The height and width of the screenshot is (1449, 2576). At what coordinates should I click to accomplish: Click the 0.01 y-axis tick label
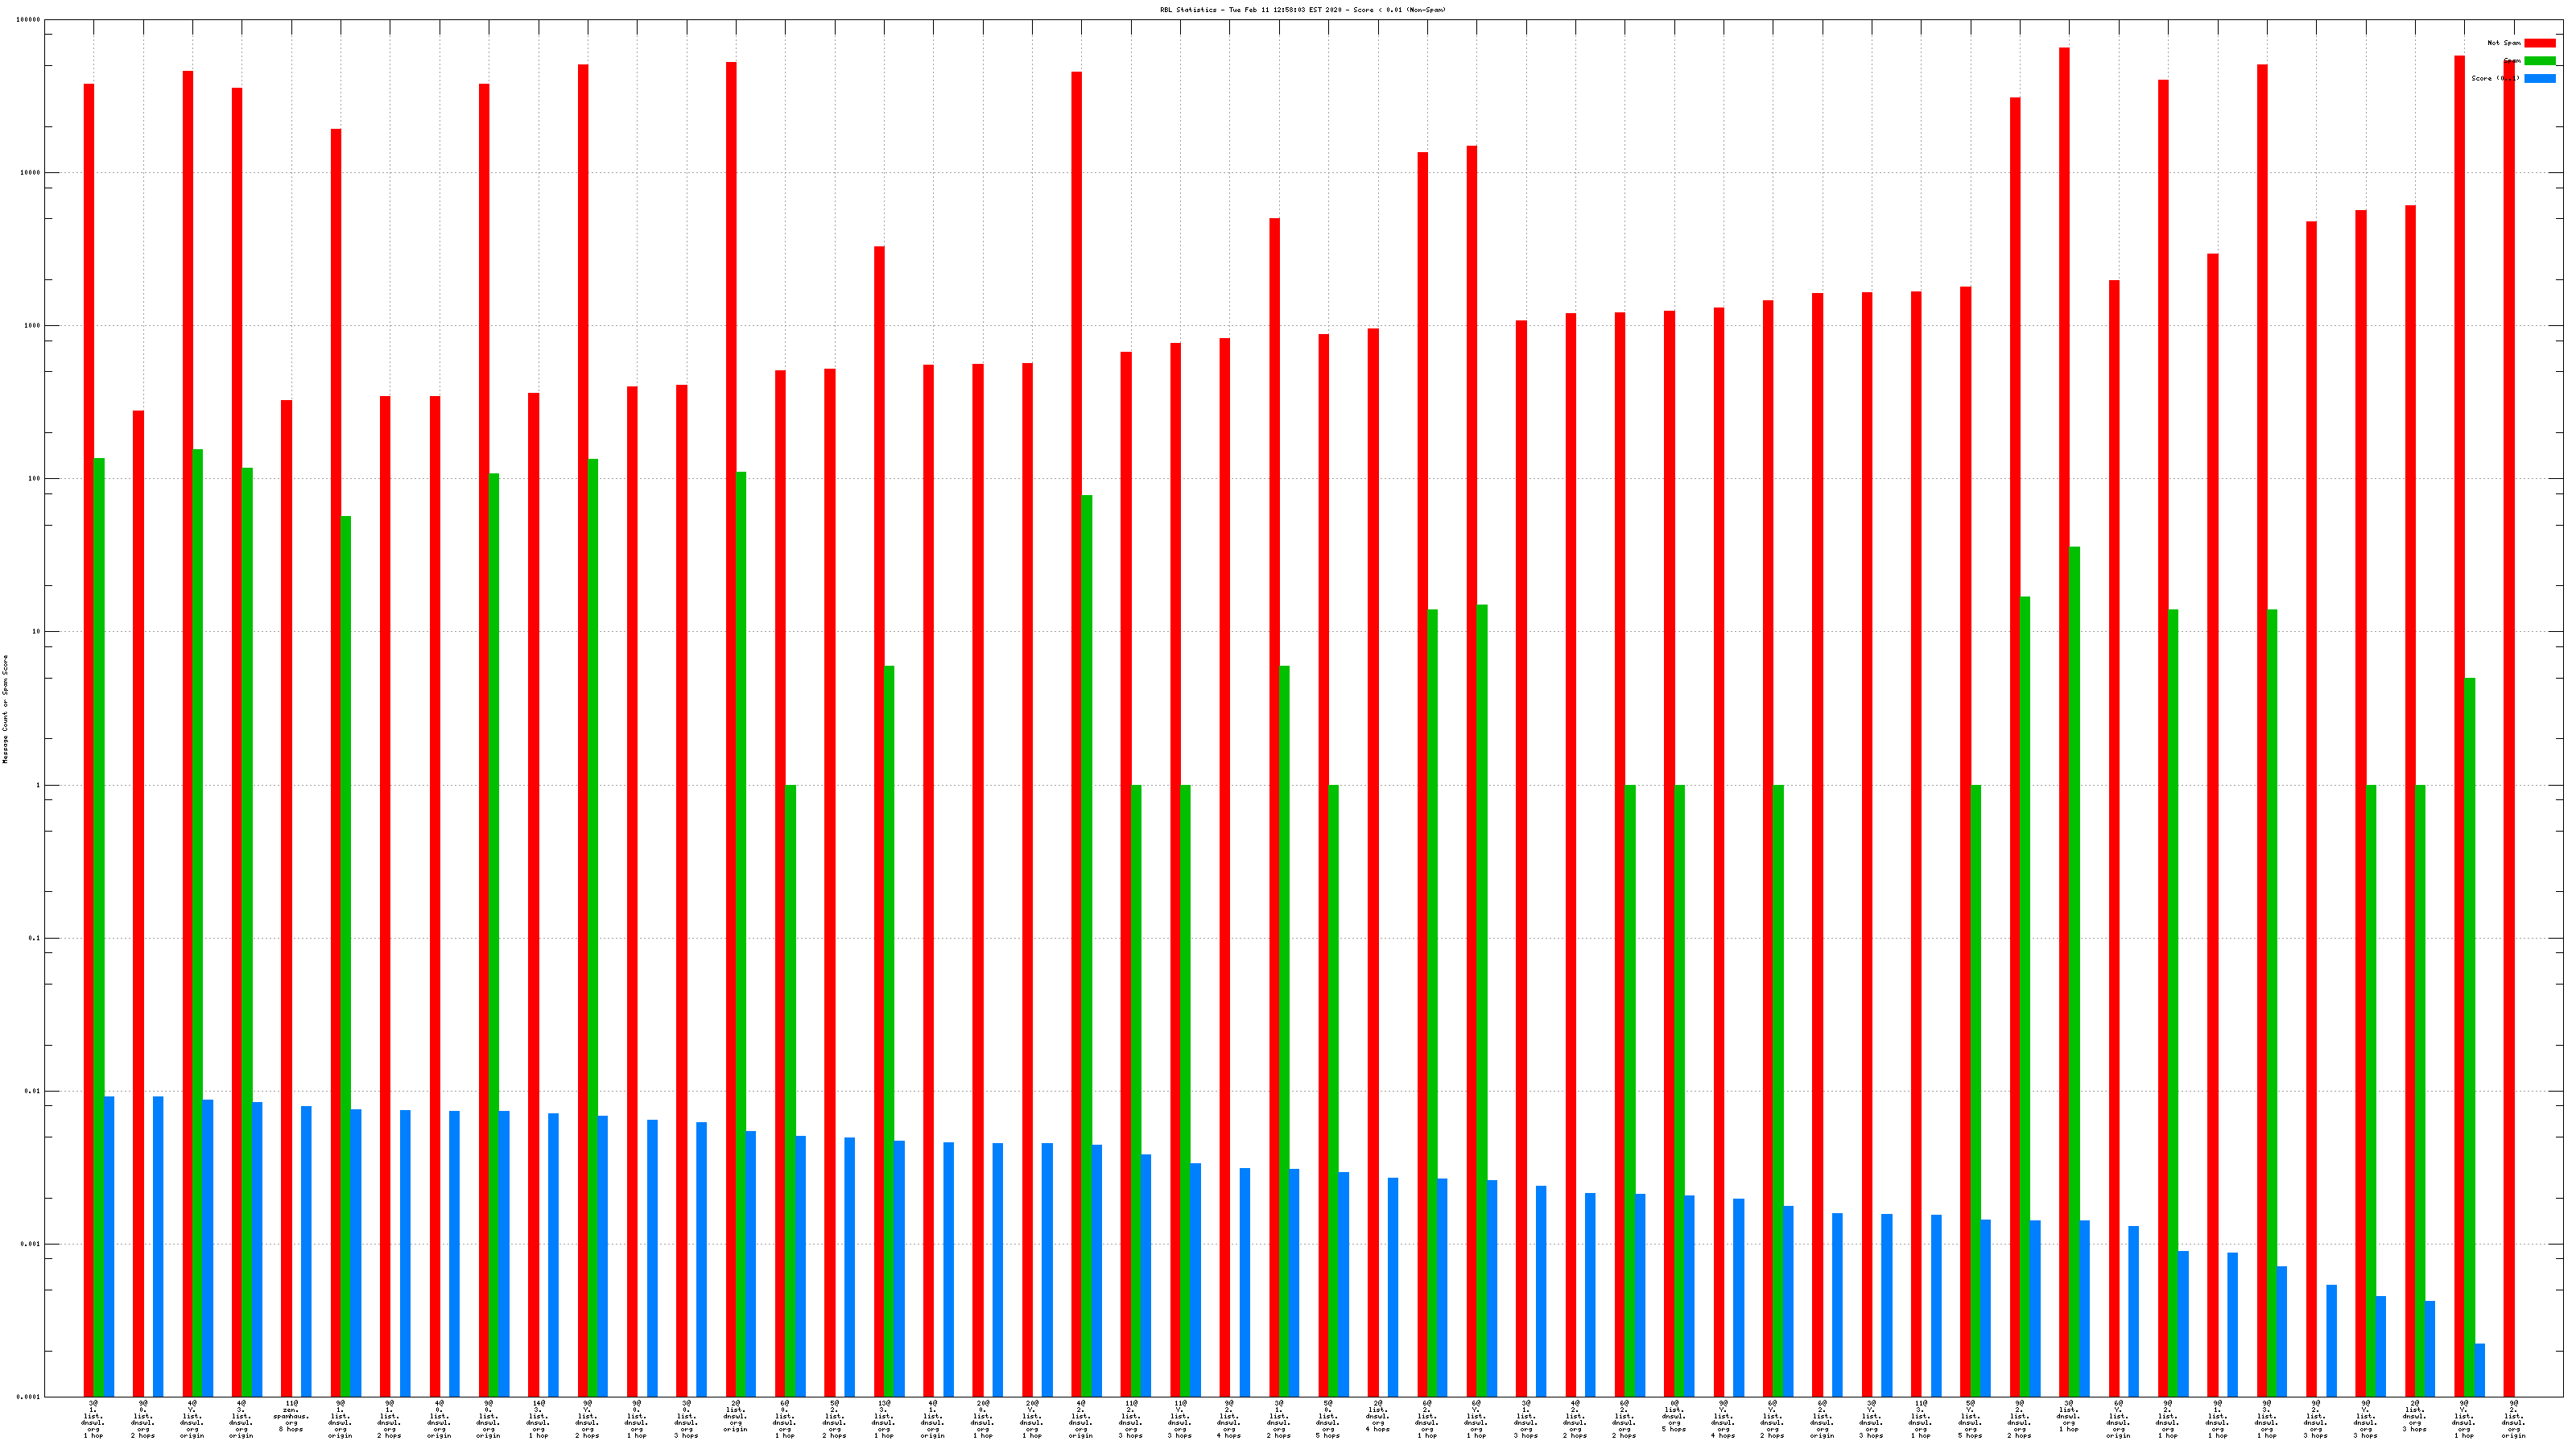pos(33,1091)
